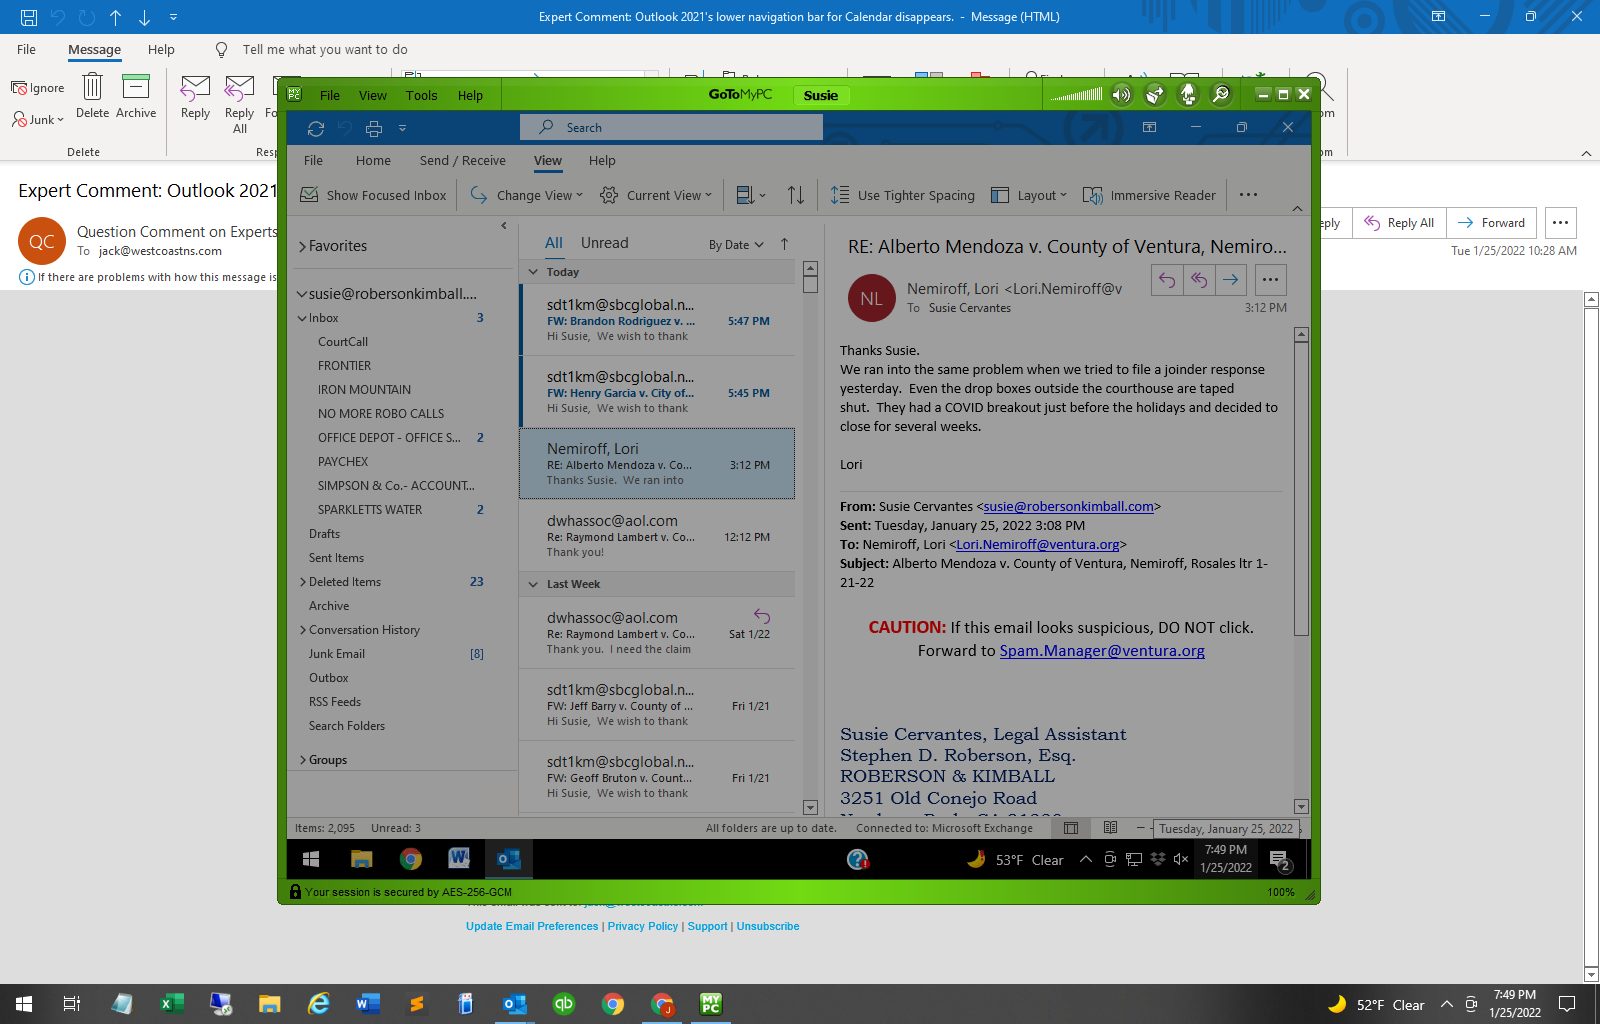
Task: Toggle Use Tighter Spacing
Action: [900, 194]
